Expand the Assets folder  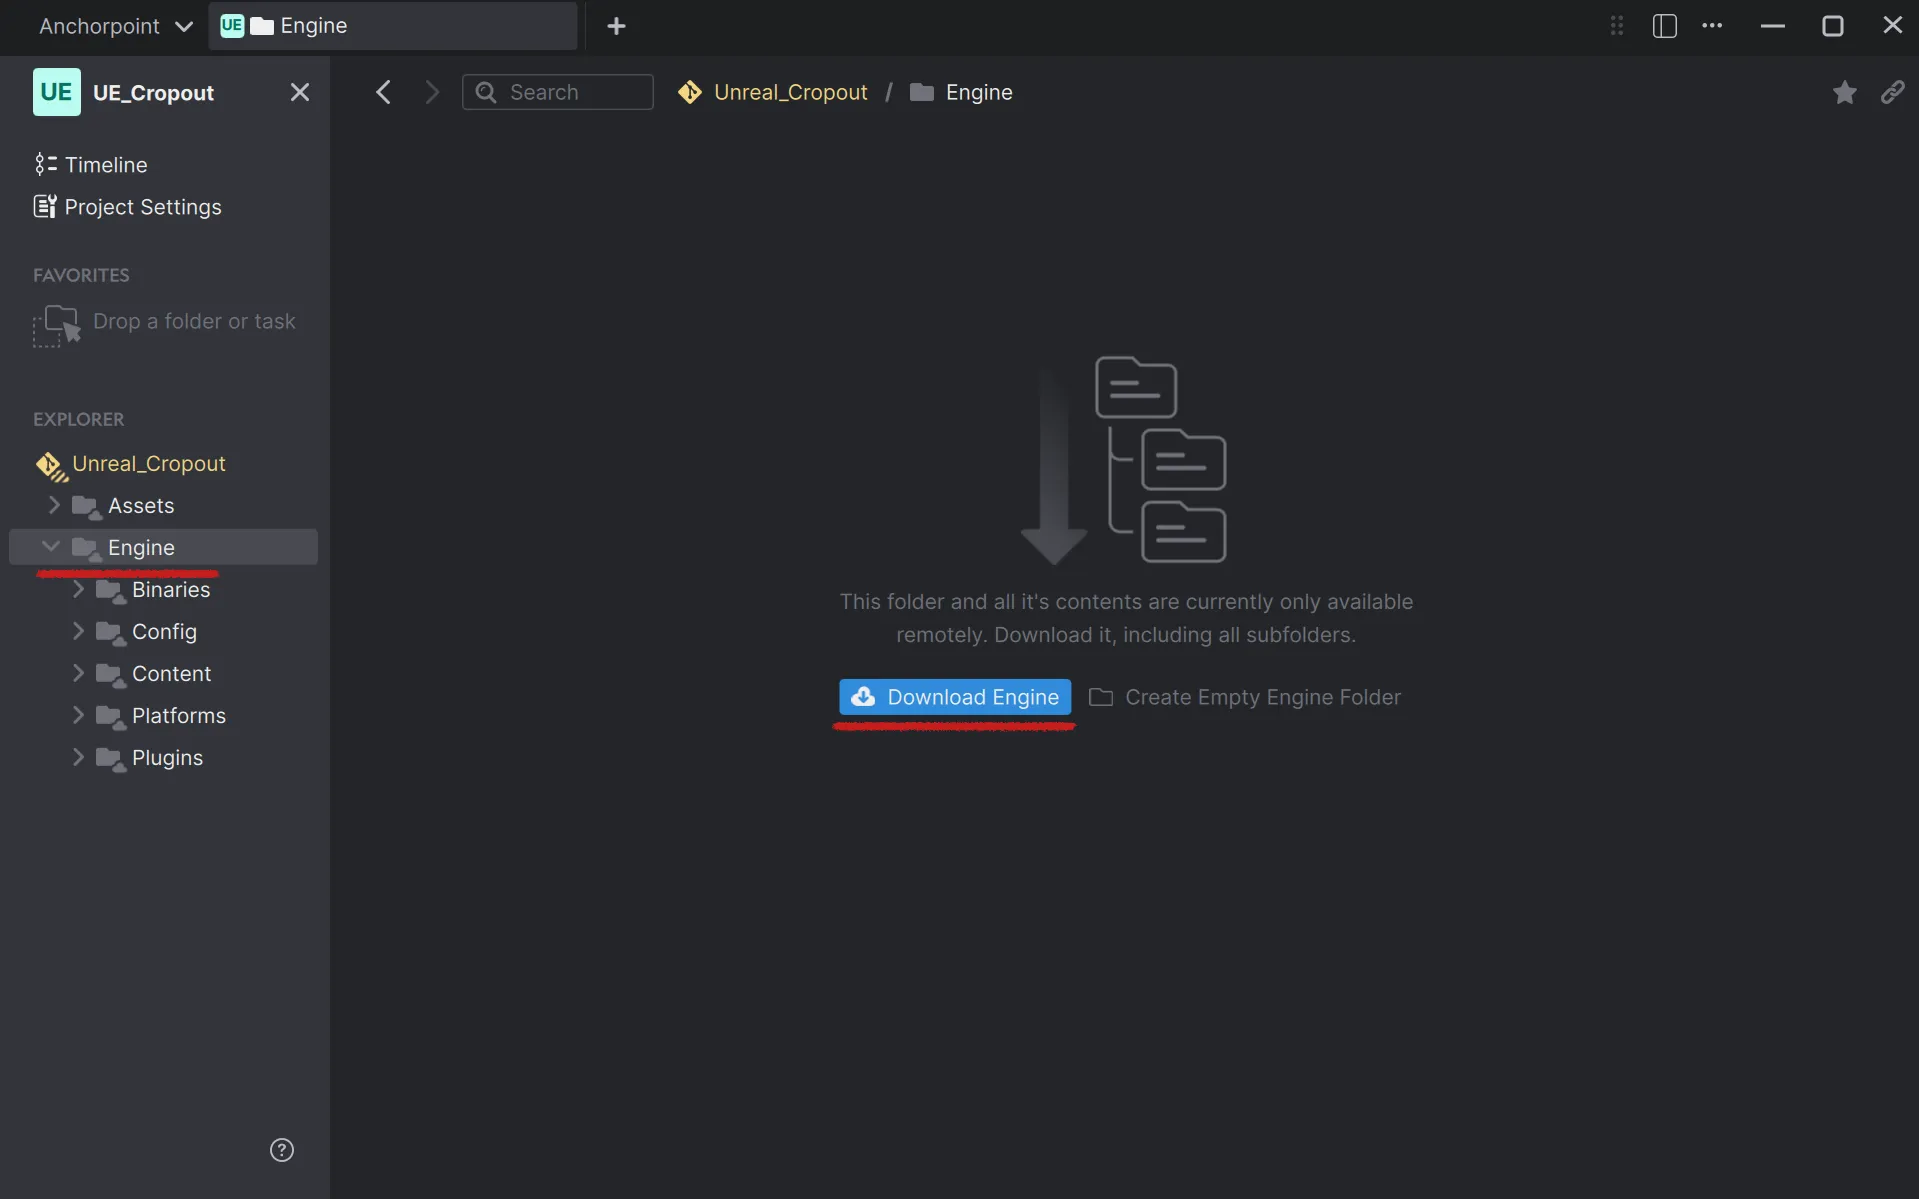point(55,506)
